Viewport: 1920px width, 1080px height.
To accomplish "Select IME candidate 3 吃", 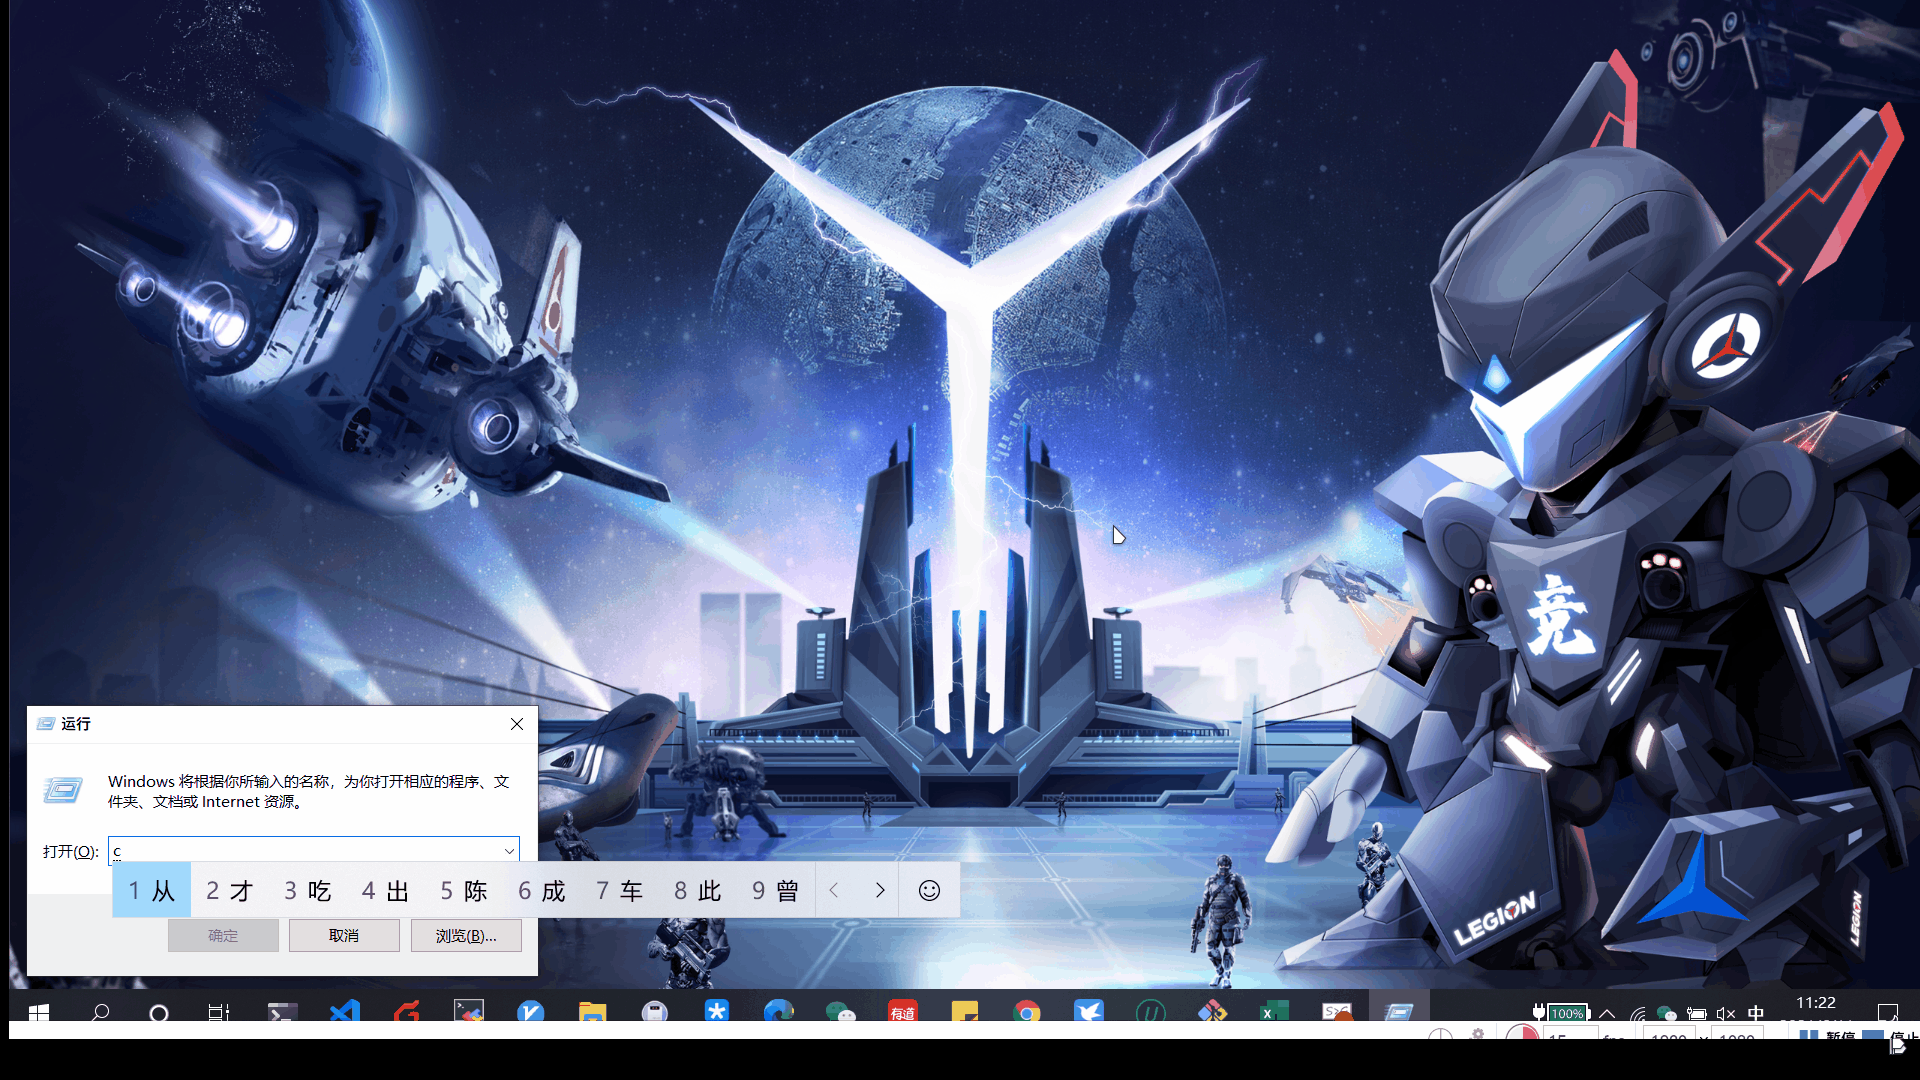I will [x=308, y=890].
